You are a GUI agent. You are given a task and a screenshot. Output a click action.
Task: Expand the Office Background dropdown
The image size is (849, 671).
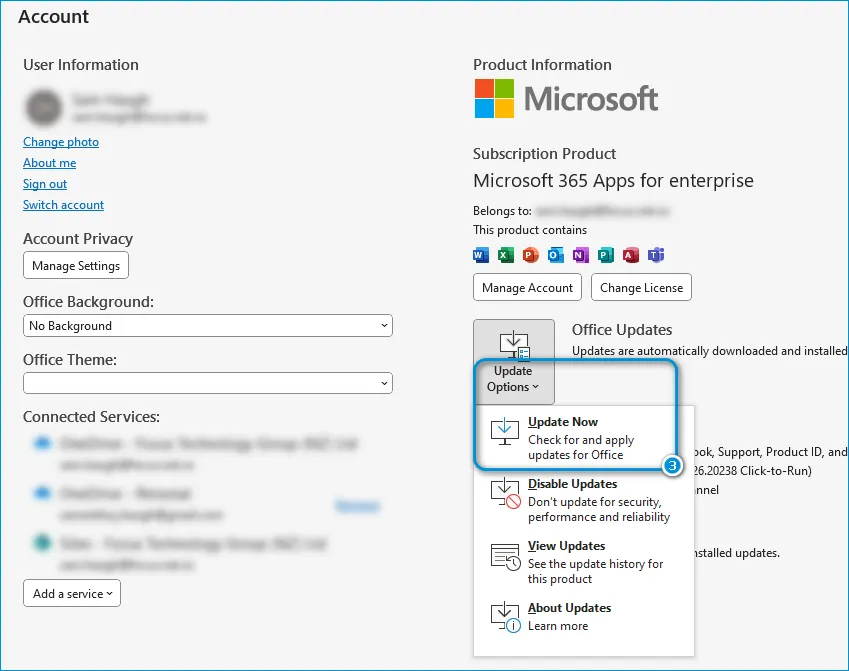[207, 326]
